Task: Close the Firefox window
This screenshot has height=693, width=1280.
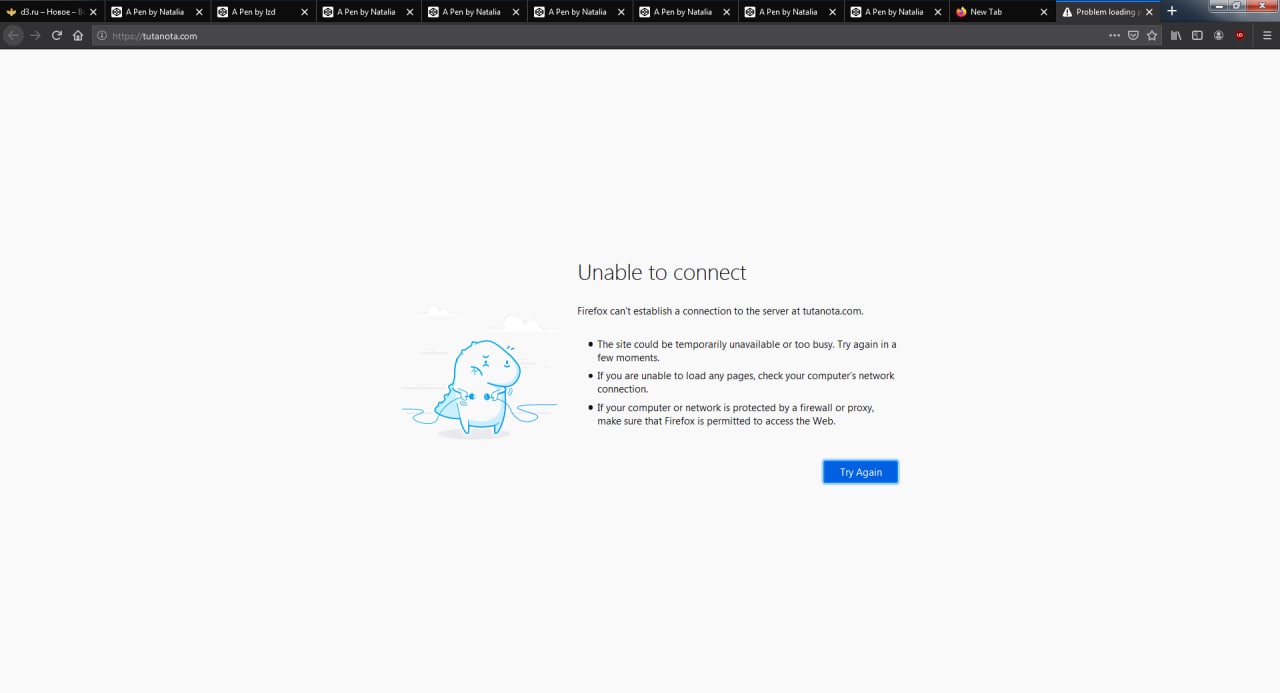Action: click(x=1262, y=5)
